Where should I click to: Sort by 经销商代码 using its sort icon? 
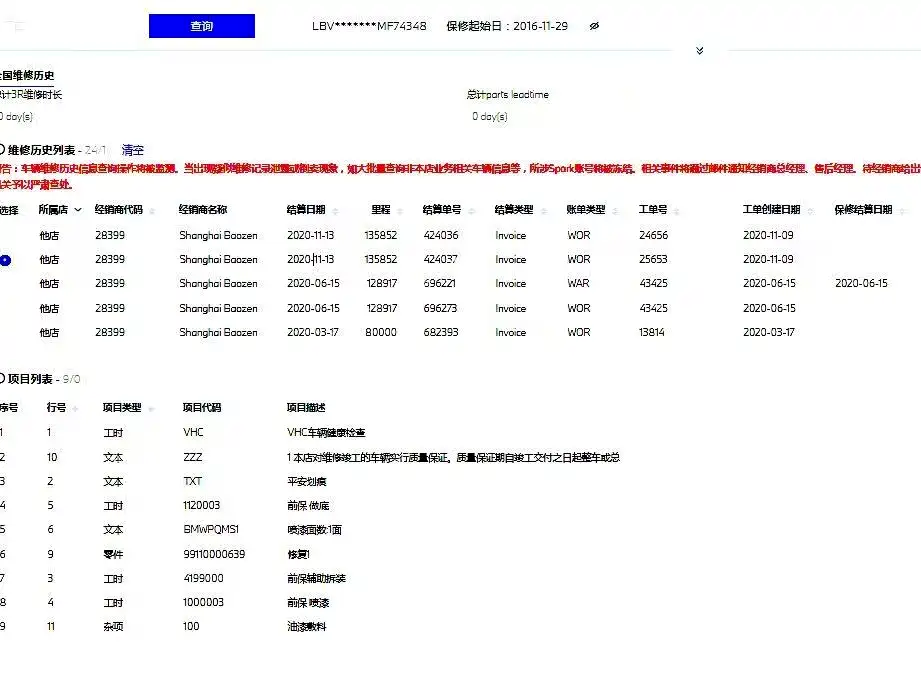(152, 211)
